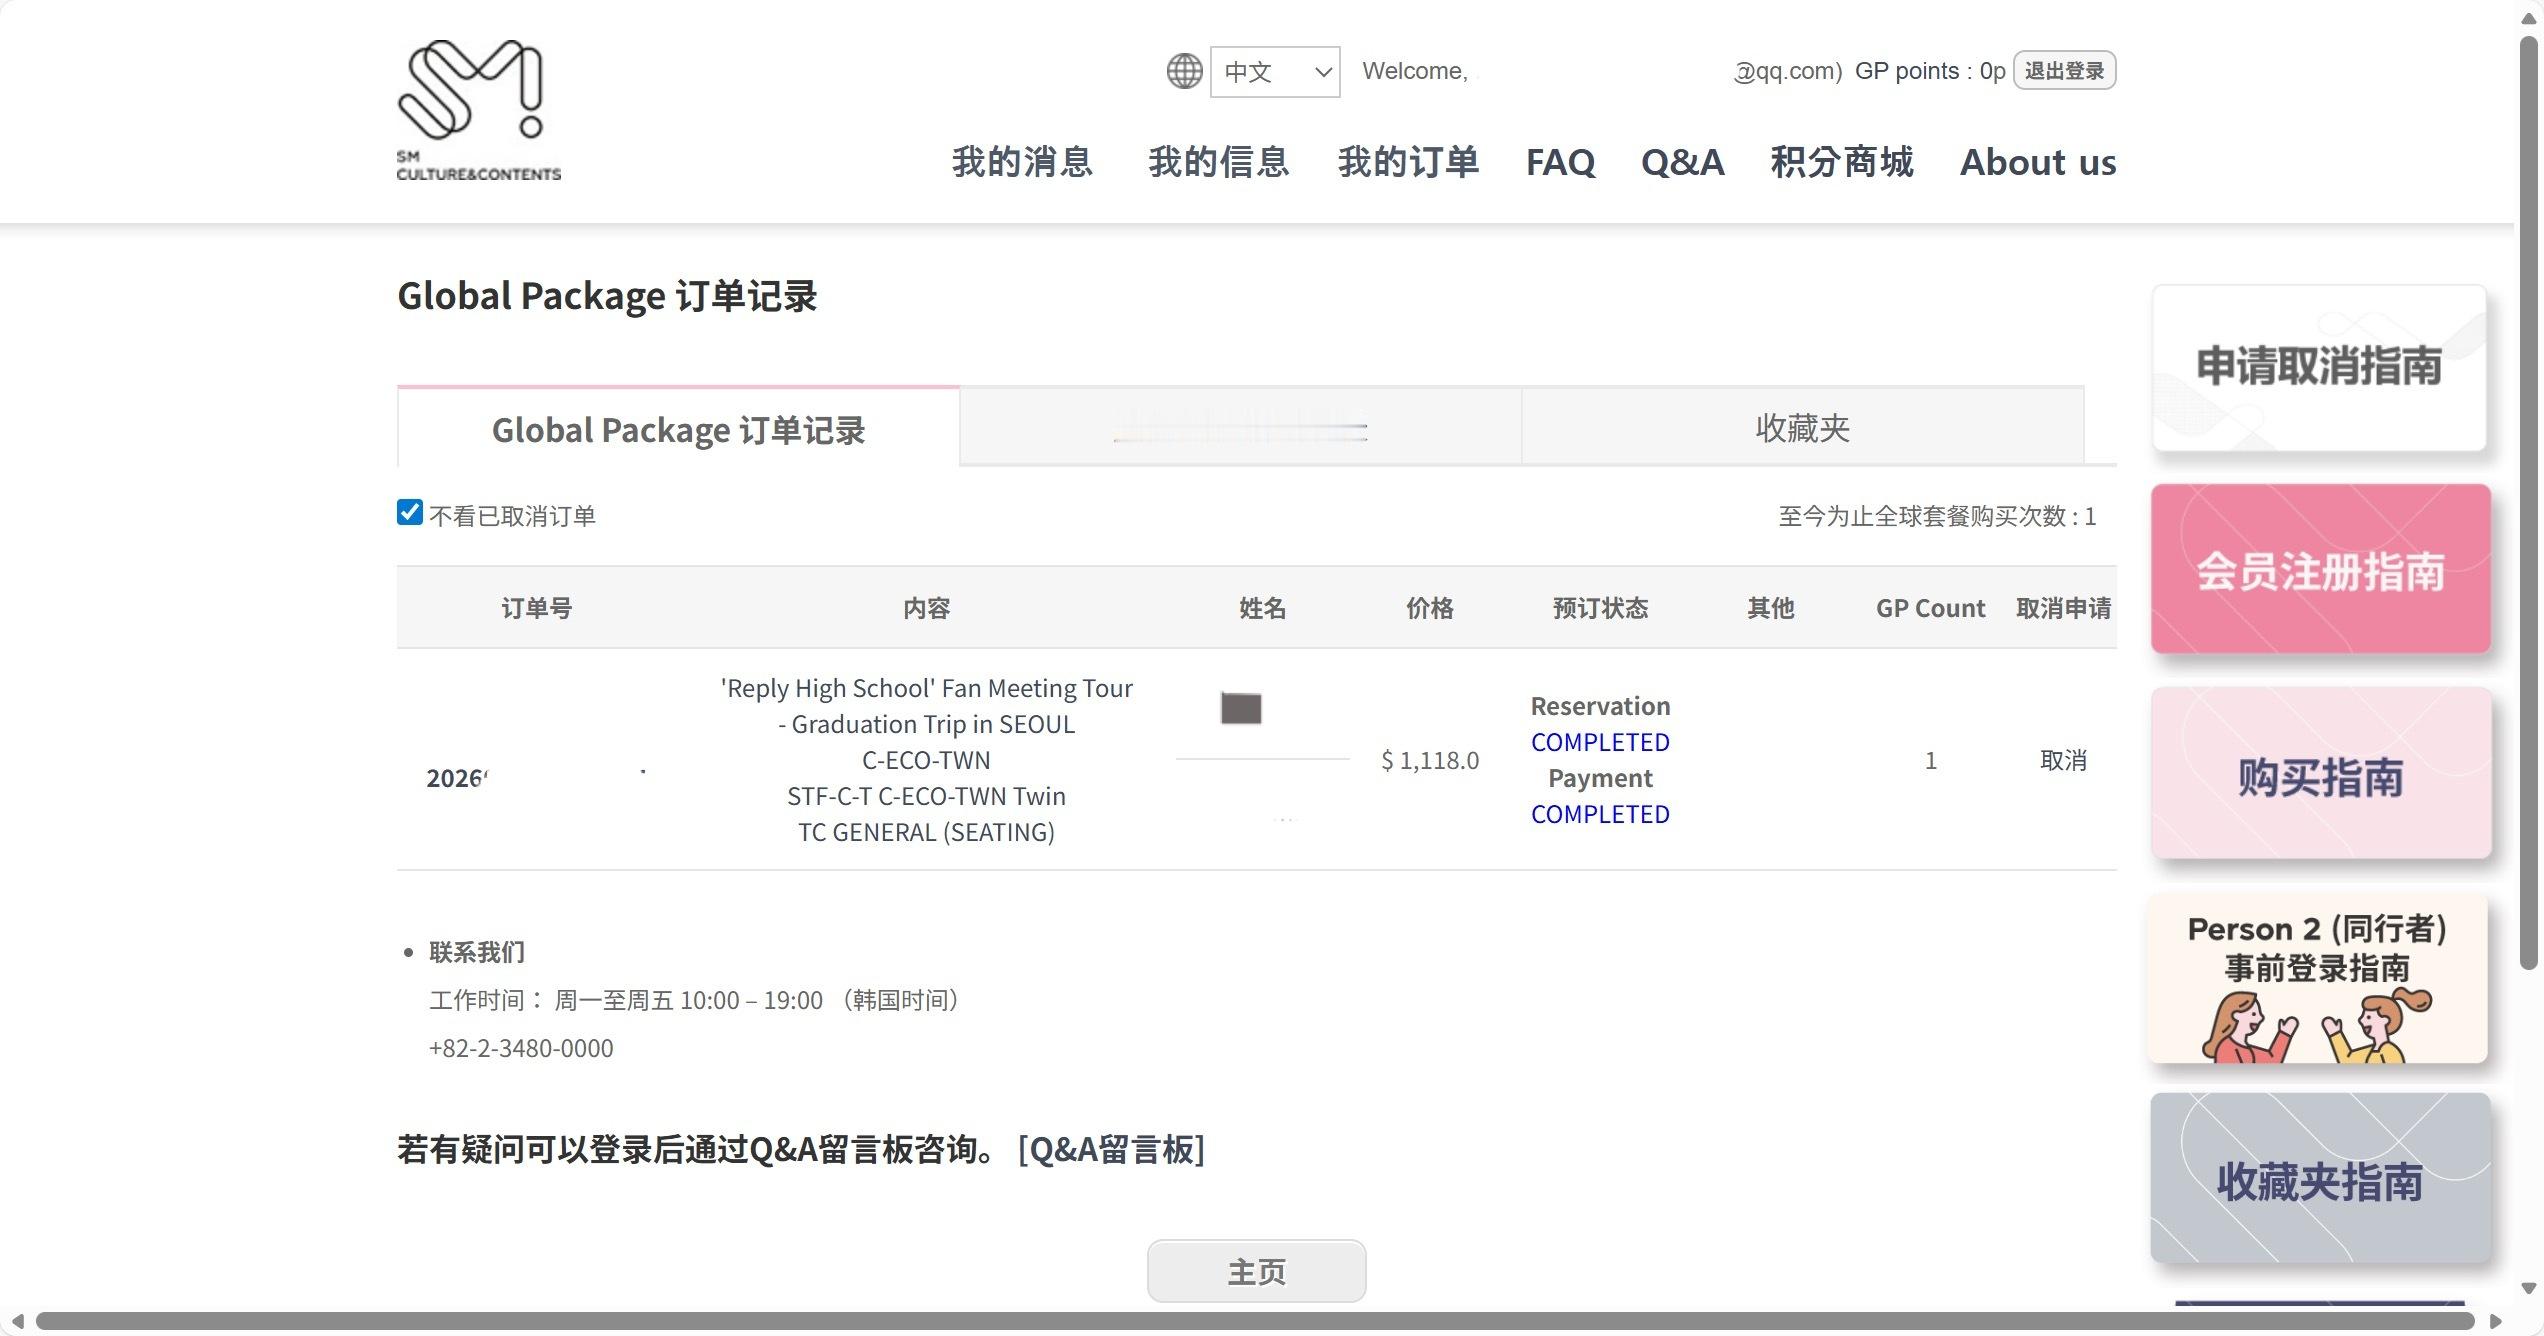Open the 中文 language dropdown

coord(1275,72)
